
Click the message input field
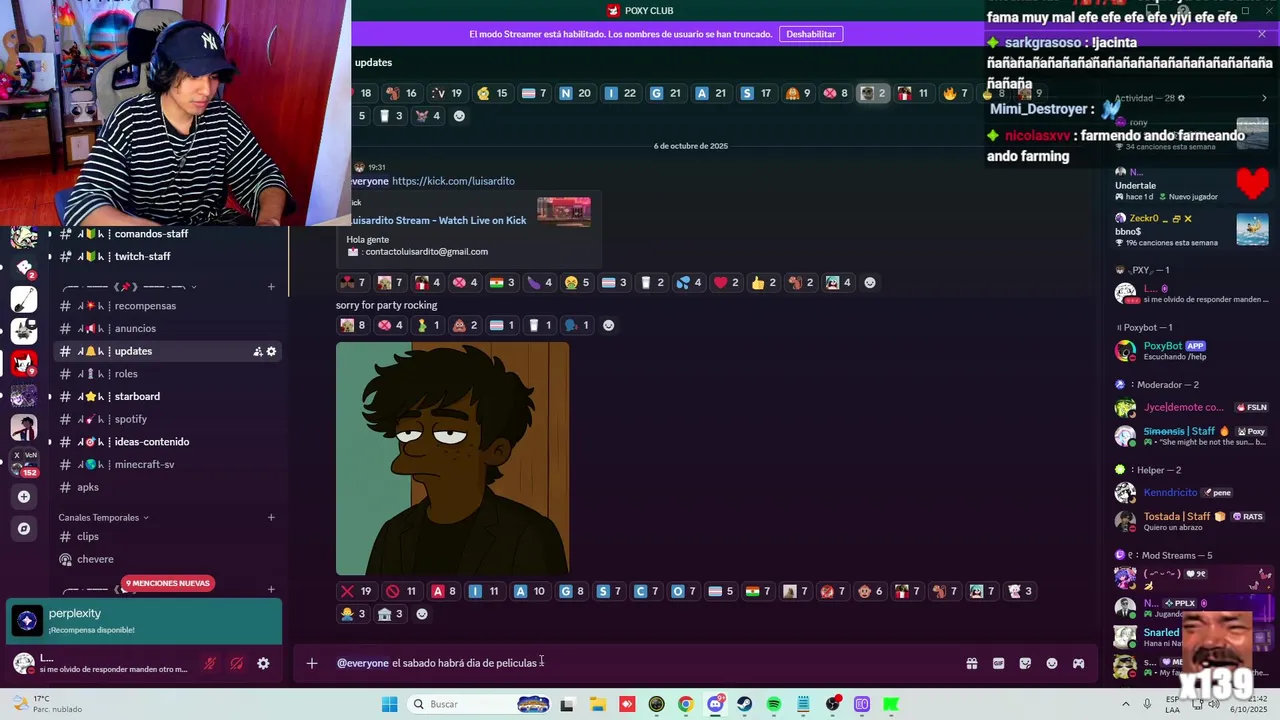click(x=640, y=663)
